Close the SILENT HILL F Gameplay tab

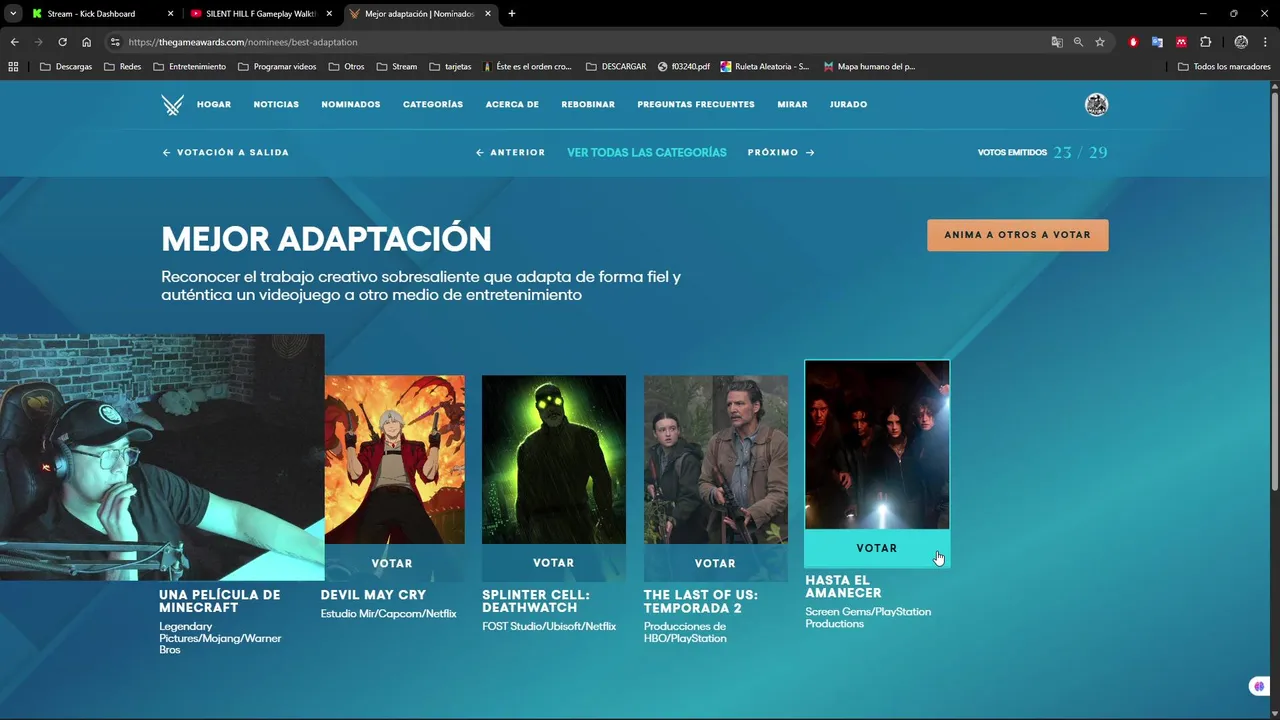tap(329, 14)
